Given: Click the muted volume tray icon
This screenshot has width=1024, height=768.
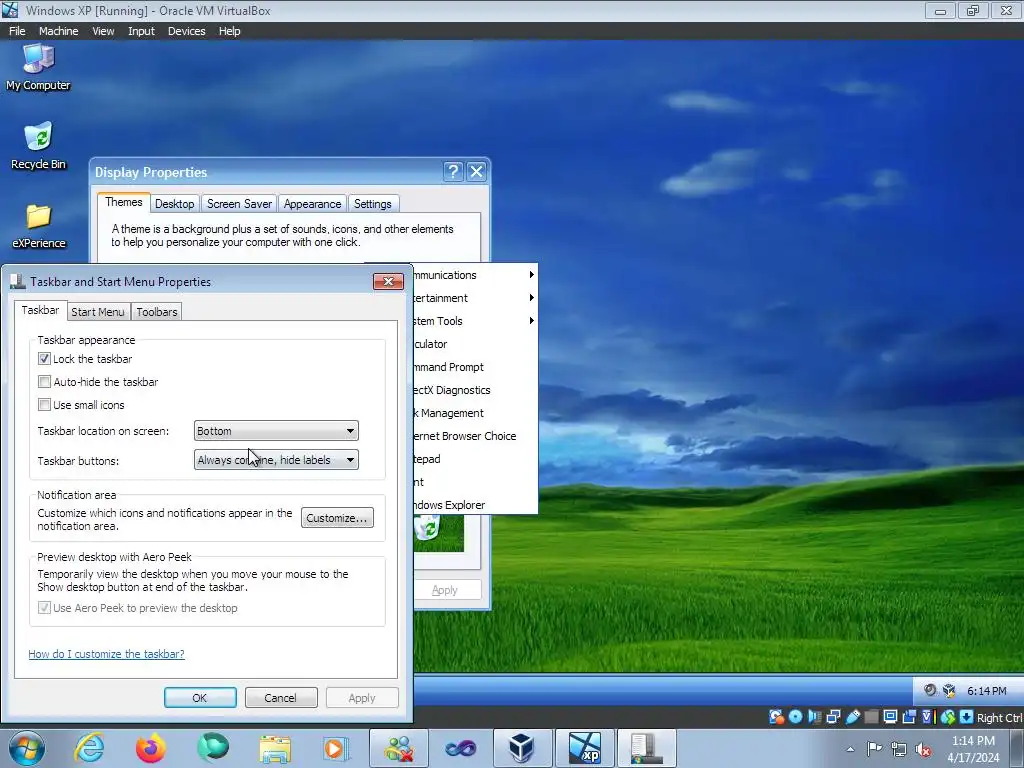Looking at the screenshot, I should pyautogui.click(x=923, y=749).
